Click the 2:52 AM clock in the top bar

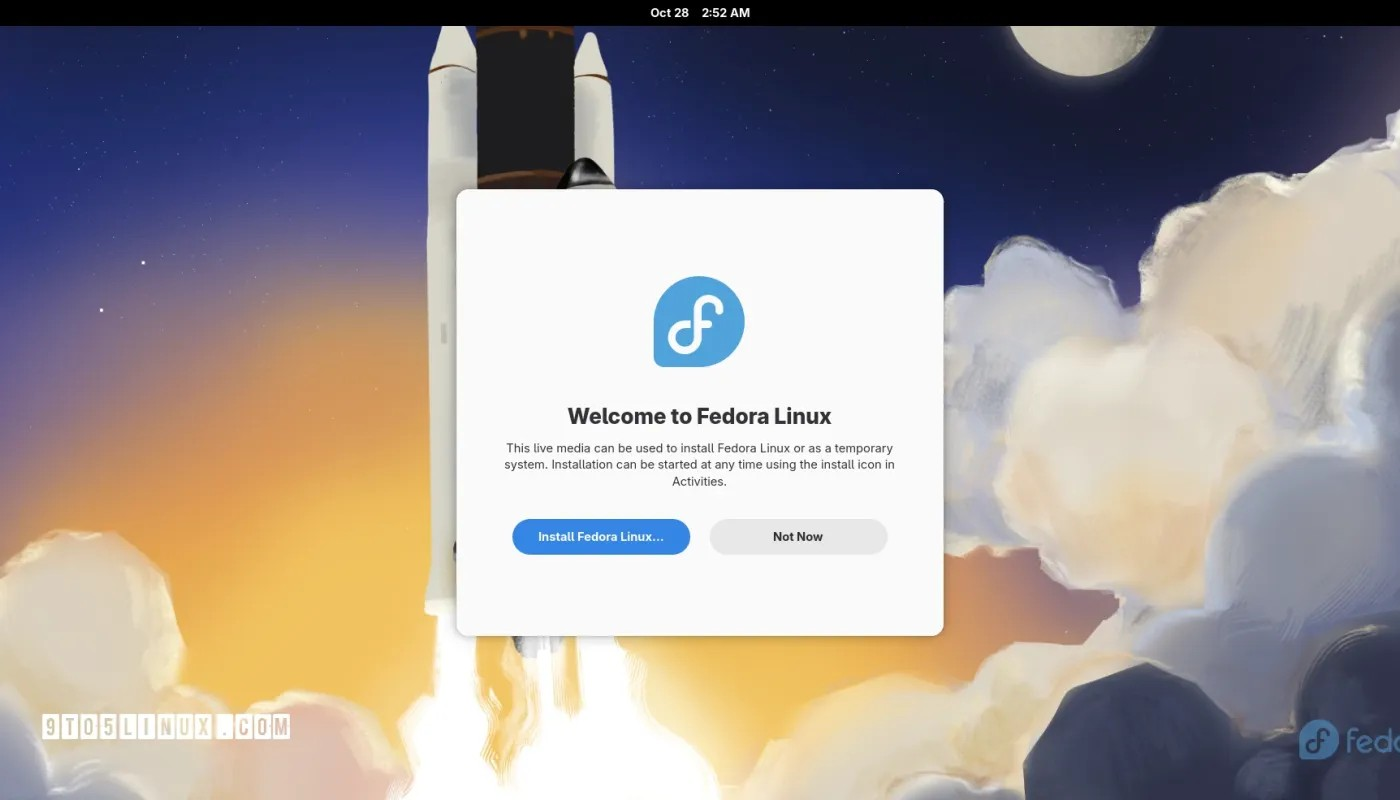pos(725,12)
